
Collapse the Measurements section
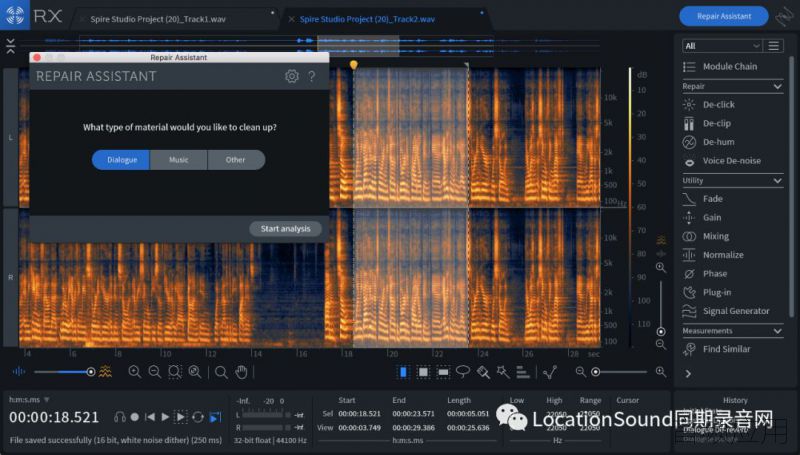click(778, 331)
